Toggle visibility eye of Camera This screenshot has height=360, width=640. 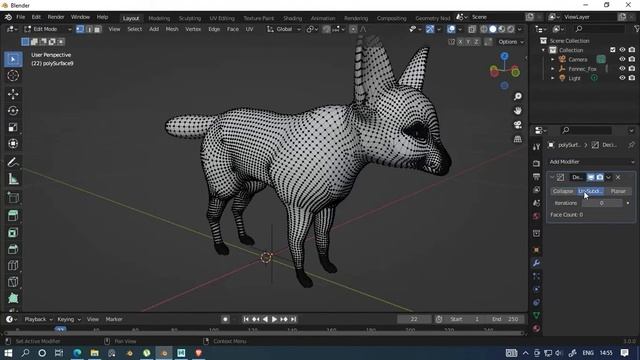click(x=622, y=59)
